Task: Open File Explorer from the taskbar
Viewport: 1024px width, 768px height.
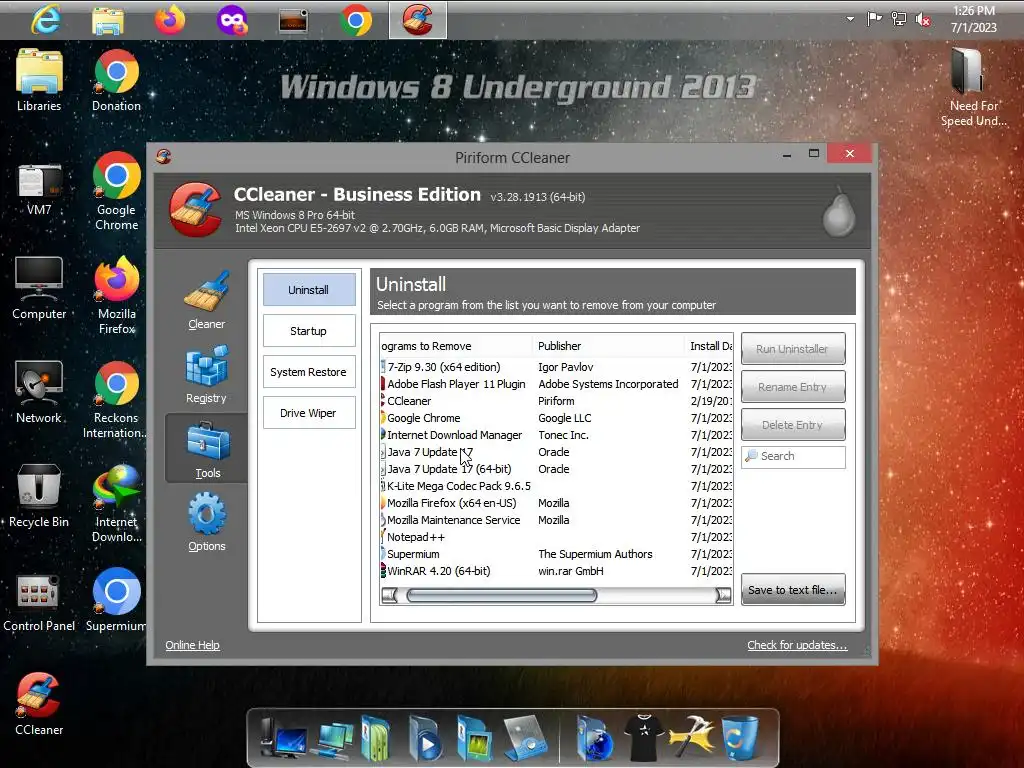Action: click(108, 21)
